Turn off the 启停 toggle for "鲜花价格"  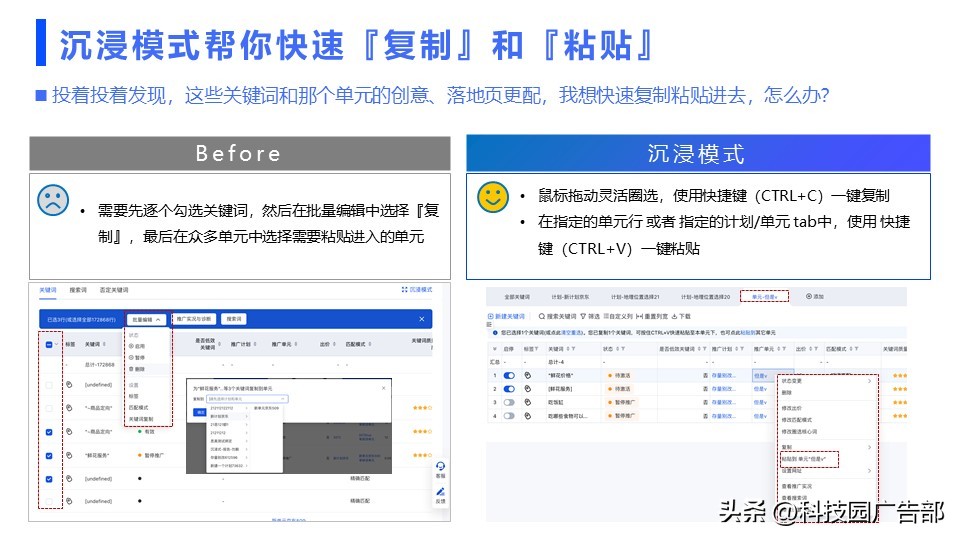[509, 375]
